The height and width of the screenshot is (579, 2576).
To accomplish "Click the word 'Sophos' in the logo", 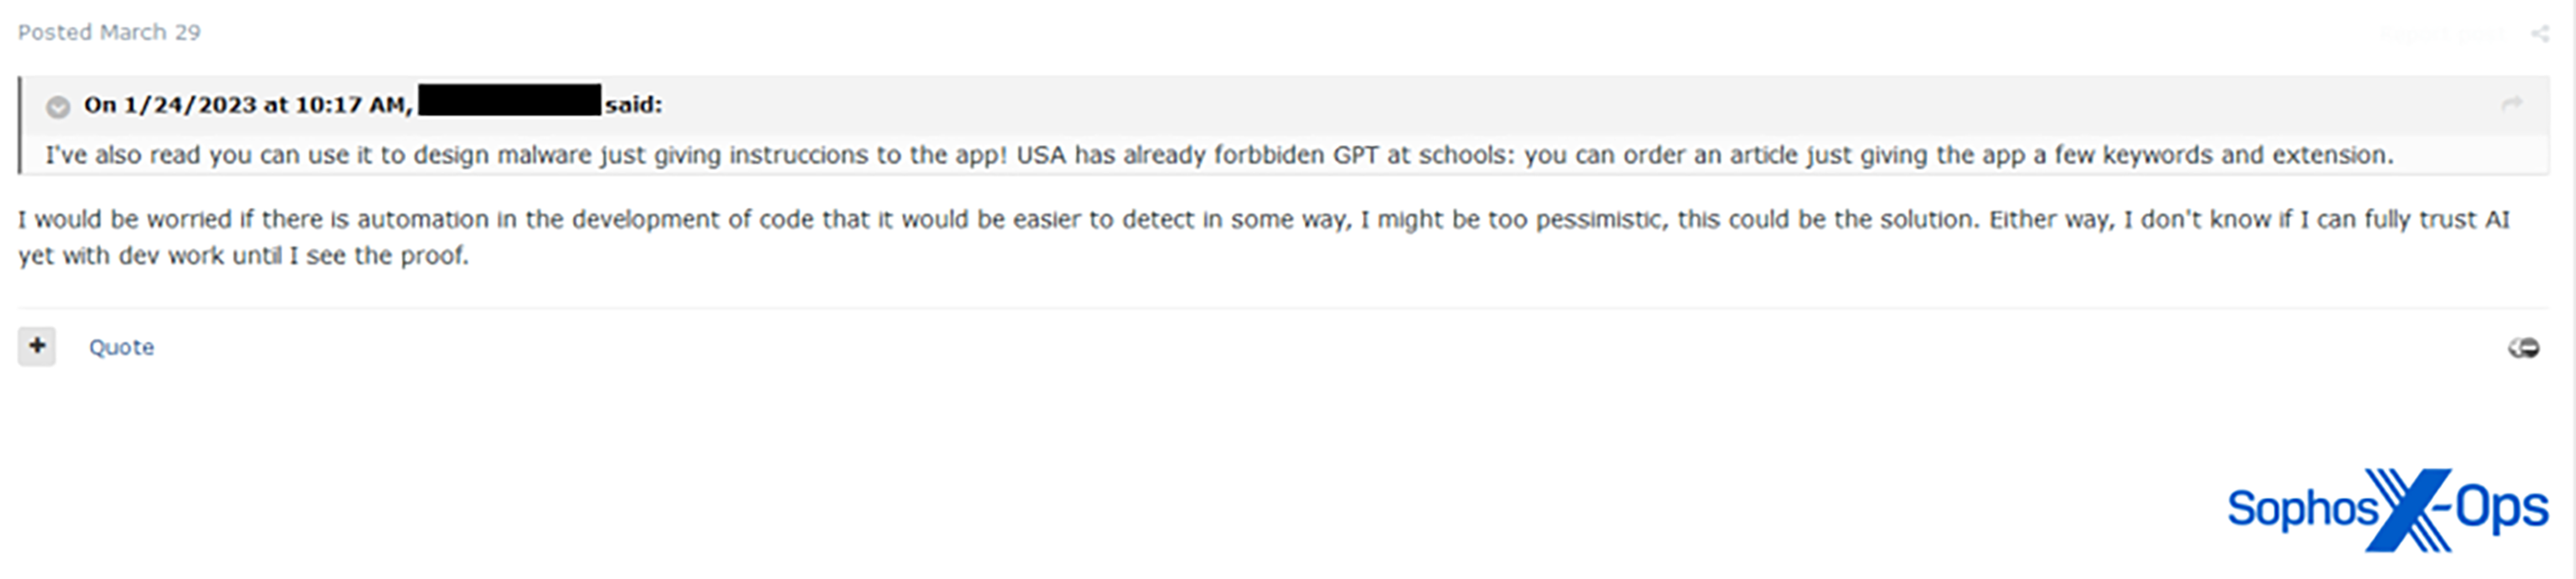I will pyautogui.click(x=2300, y=509).
